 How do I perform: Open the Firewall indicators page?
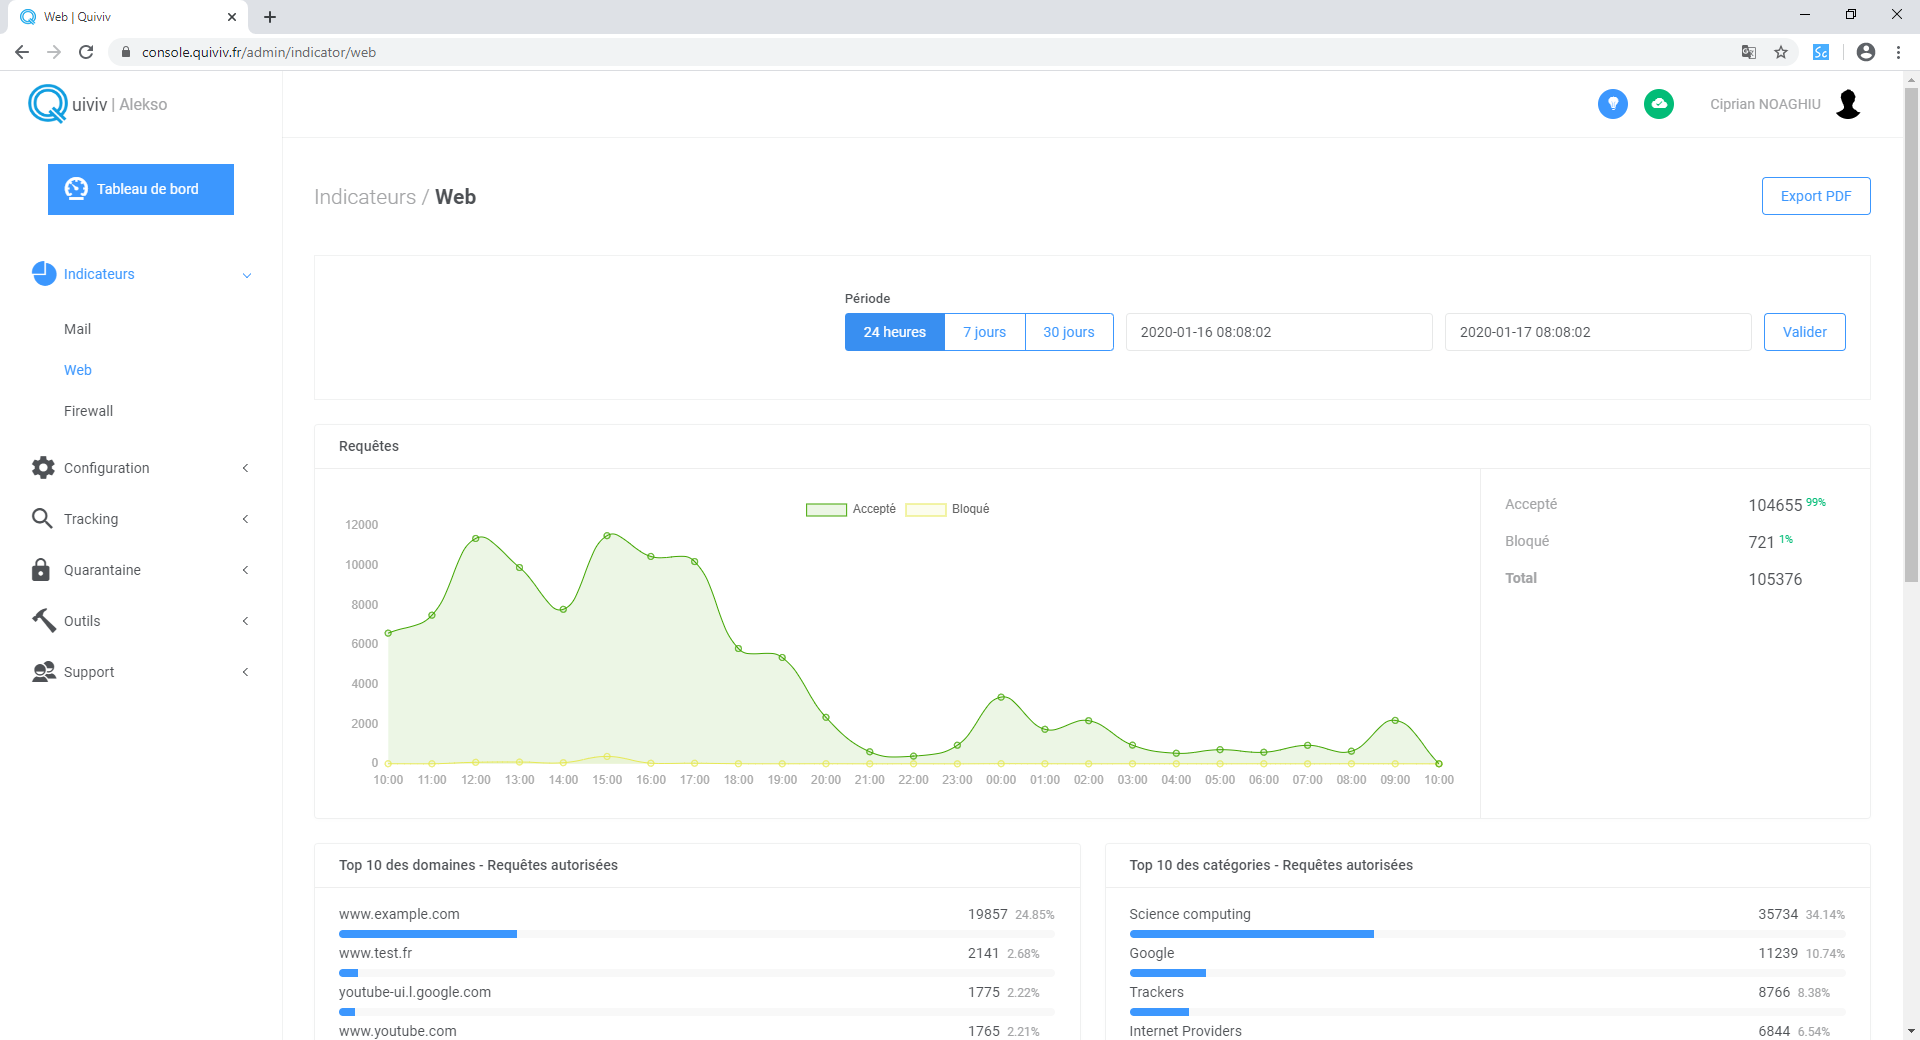point(88,410)
